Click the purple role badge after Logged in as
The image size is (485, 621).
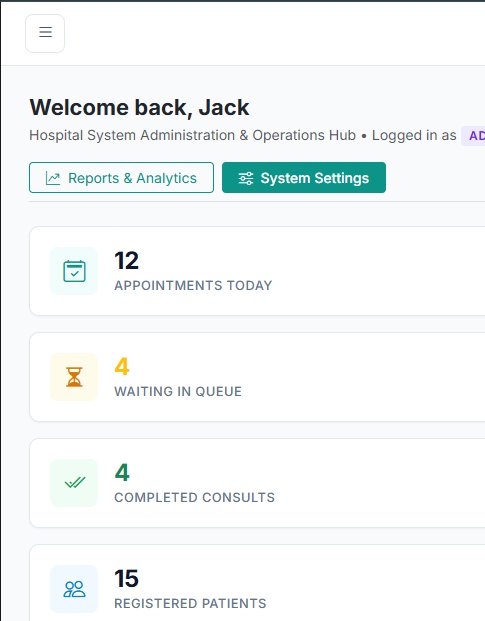[474, 136]
